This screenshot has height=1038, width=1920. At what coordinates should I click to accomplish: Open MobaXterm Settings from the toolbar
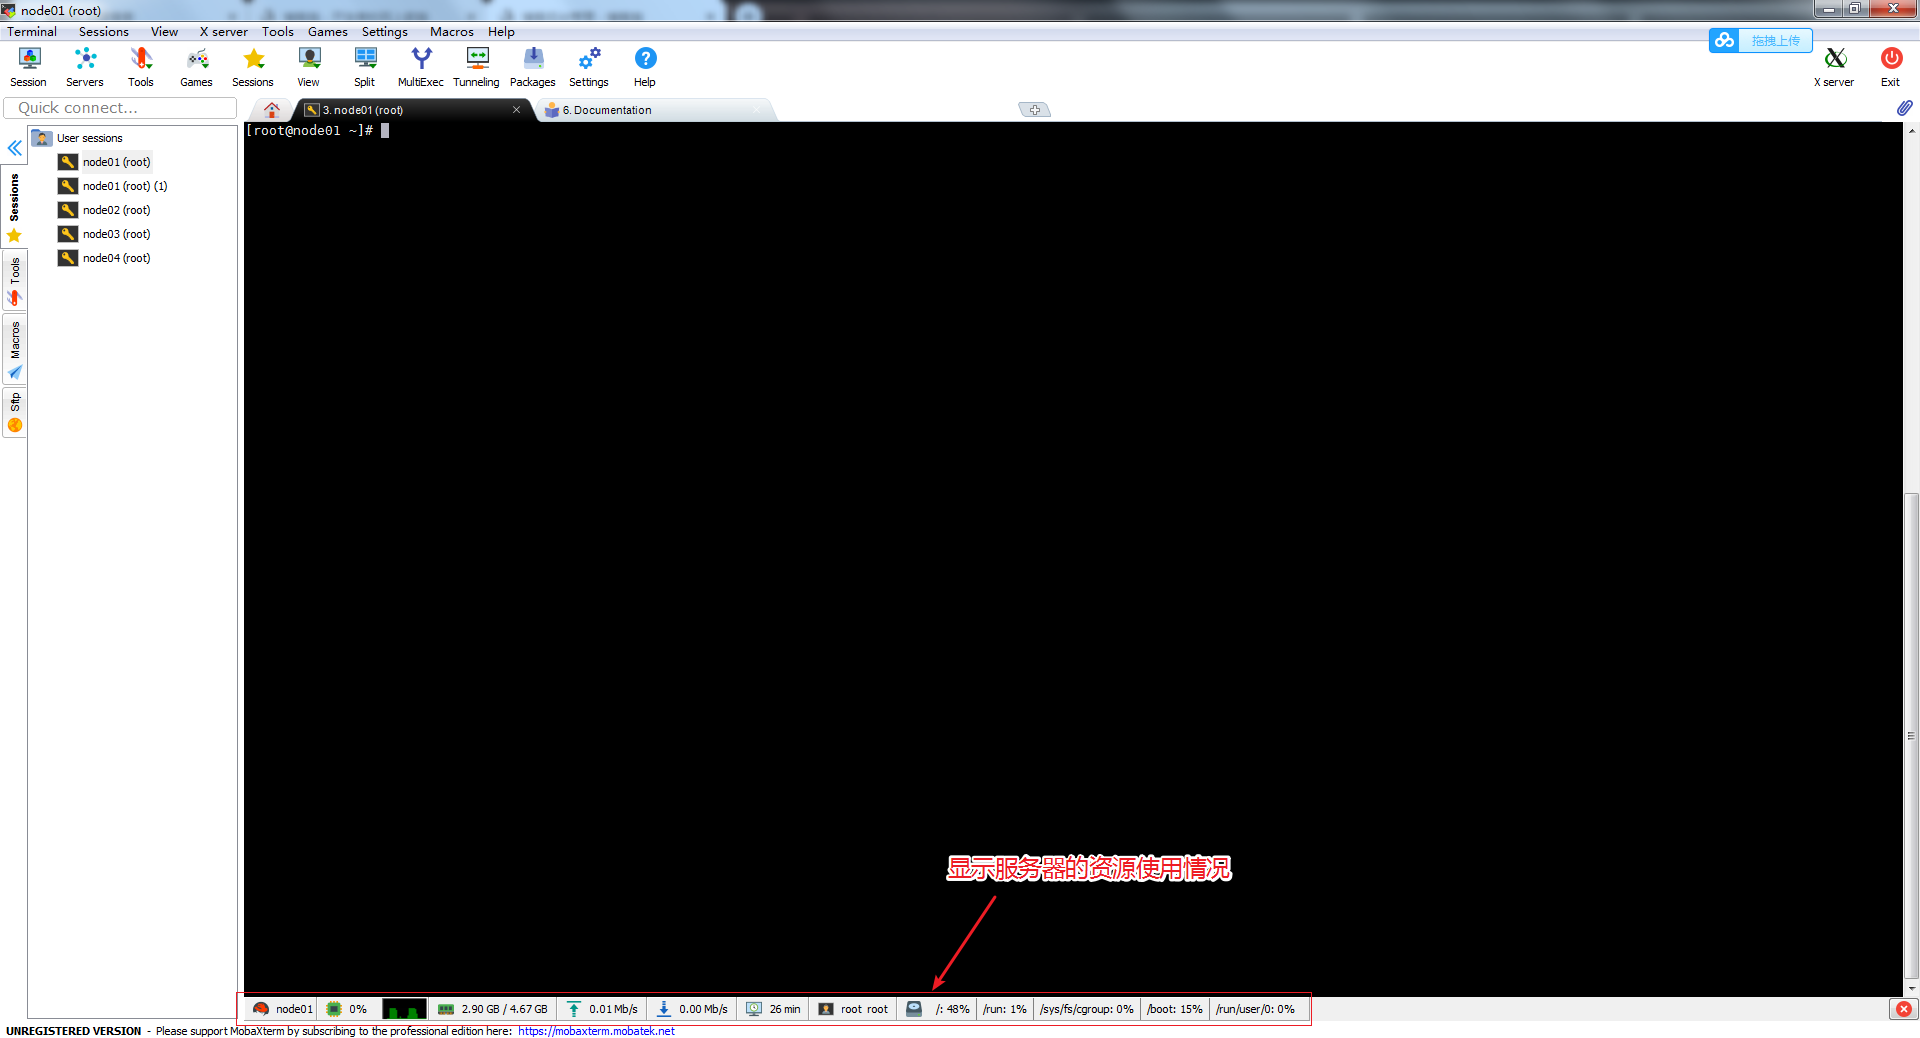[588, 65]
